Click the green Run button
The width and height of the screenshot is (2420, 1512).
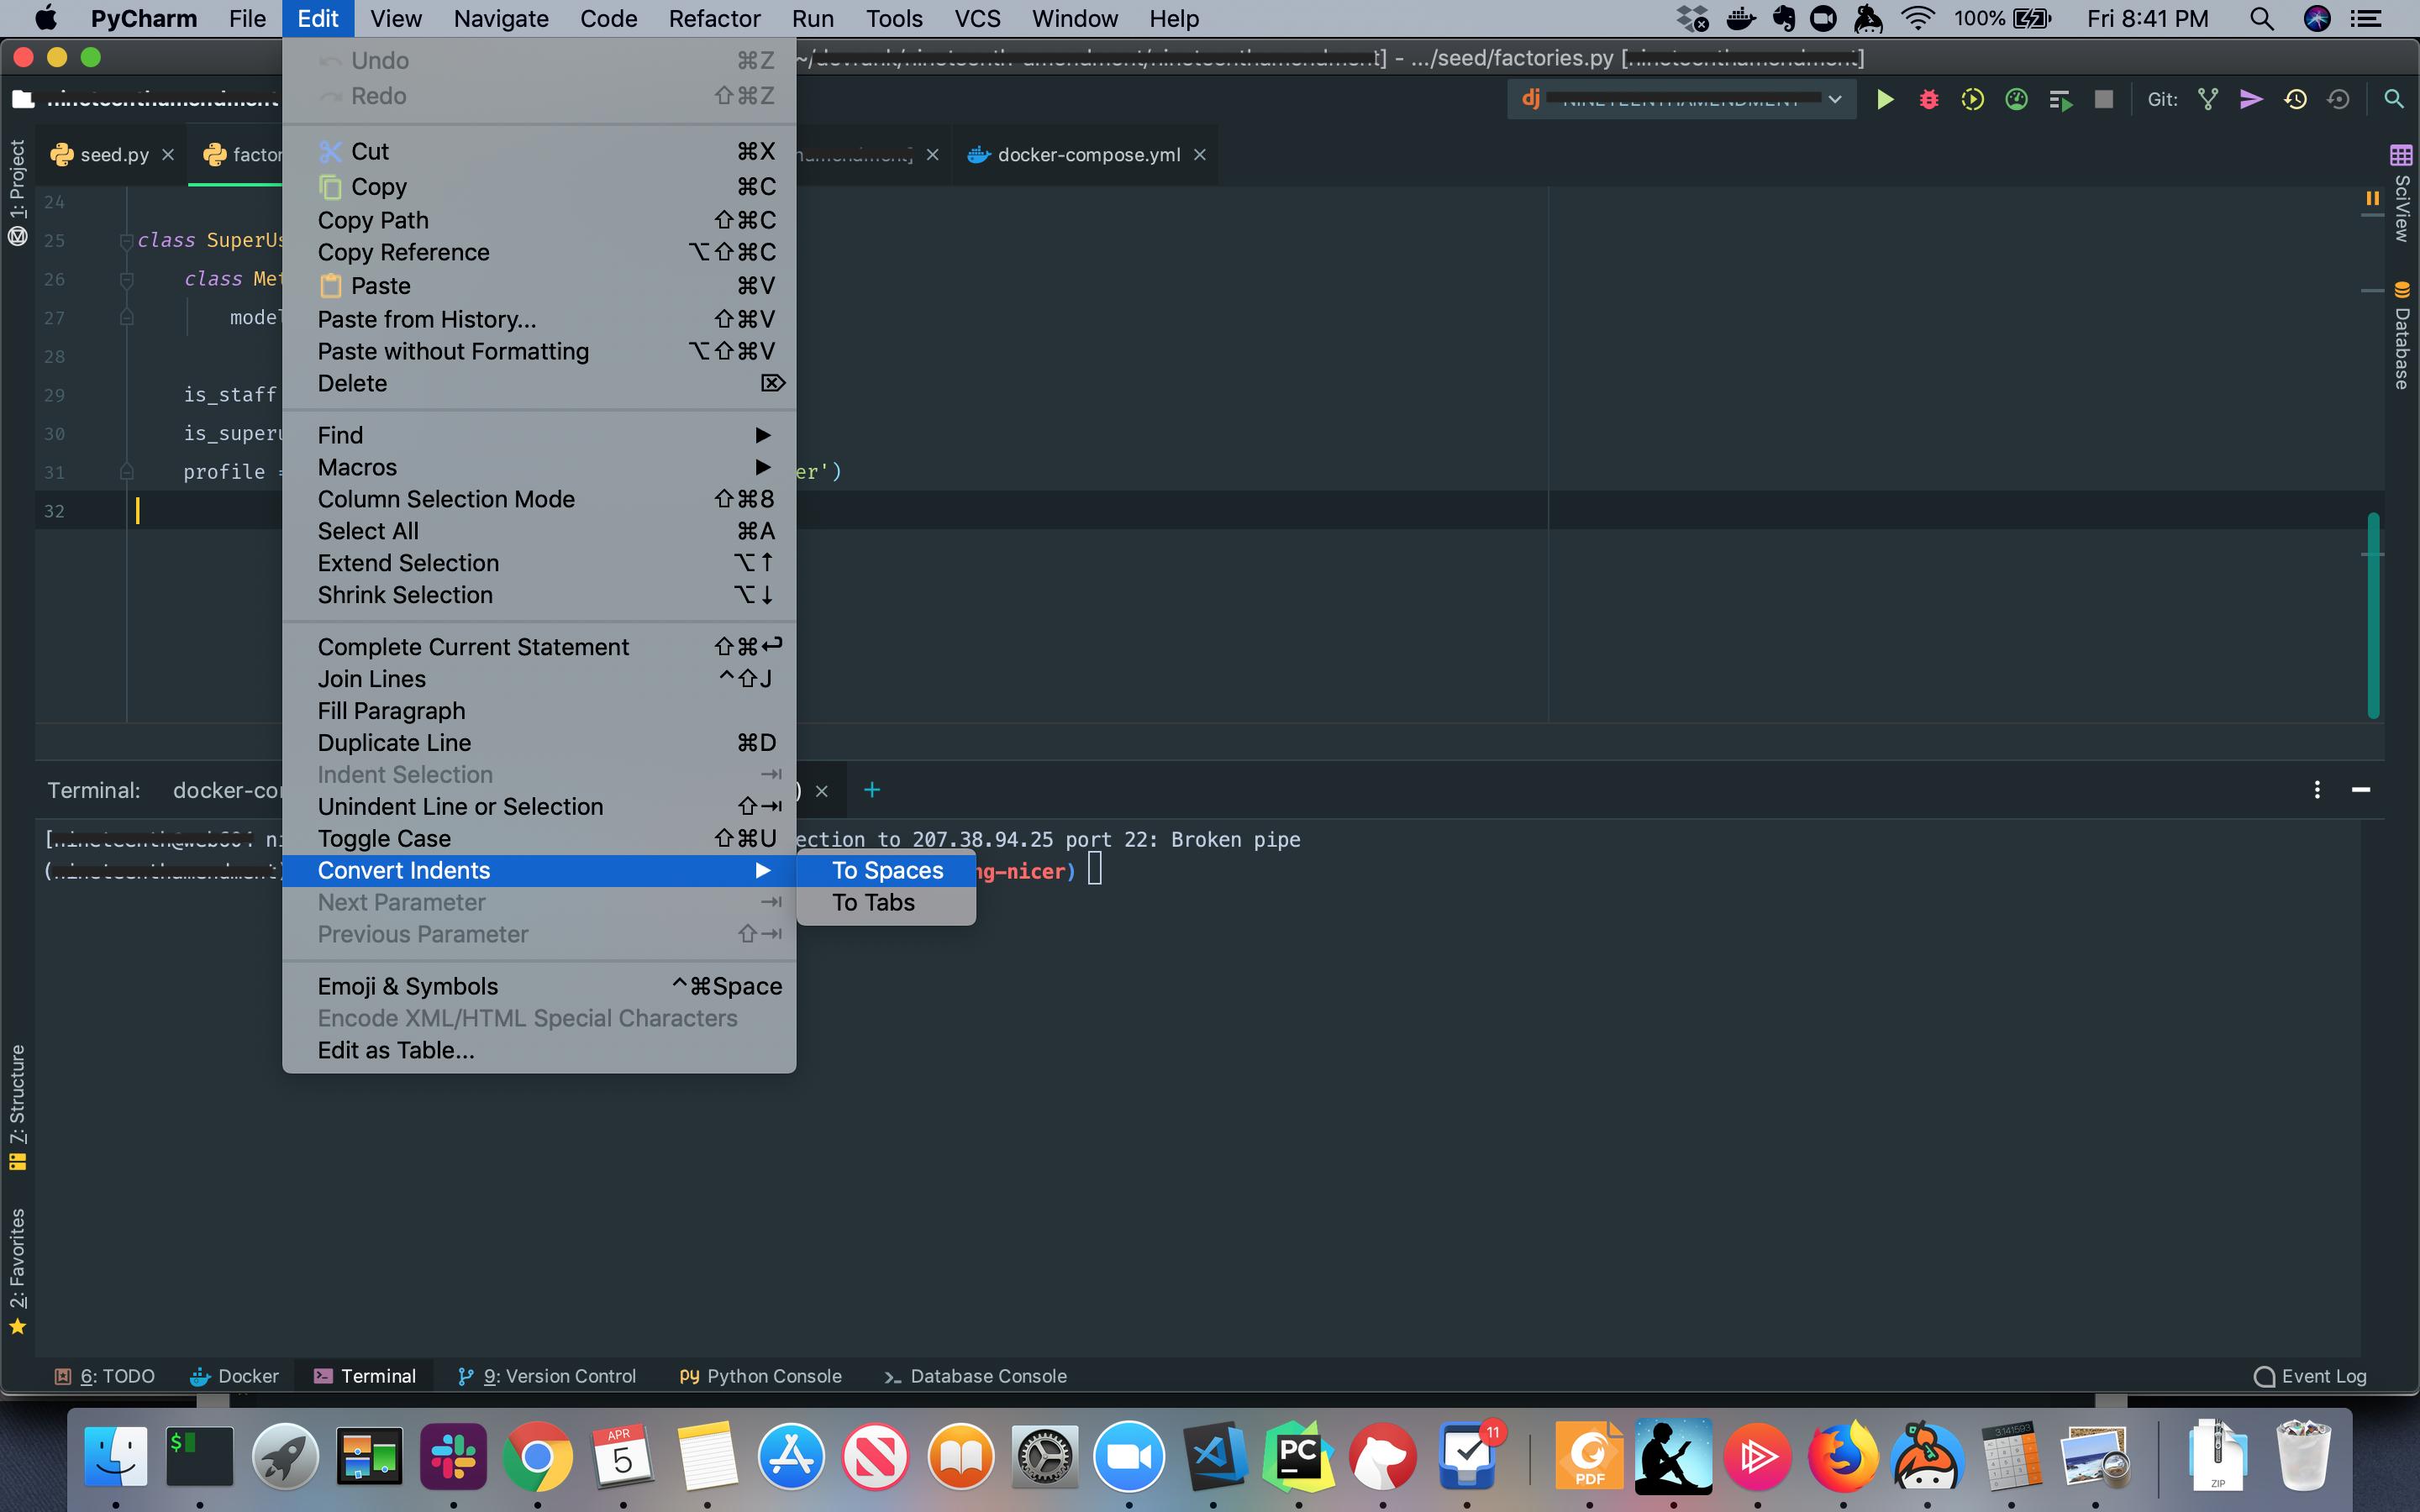coord(1884,99)
